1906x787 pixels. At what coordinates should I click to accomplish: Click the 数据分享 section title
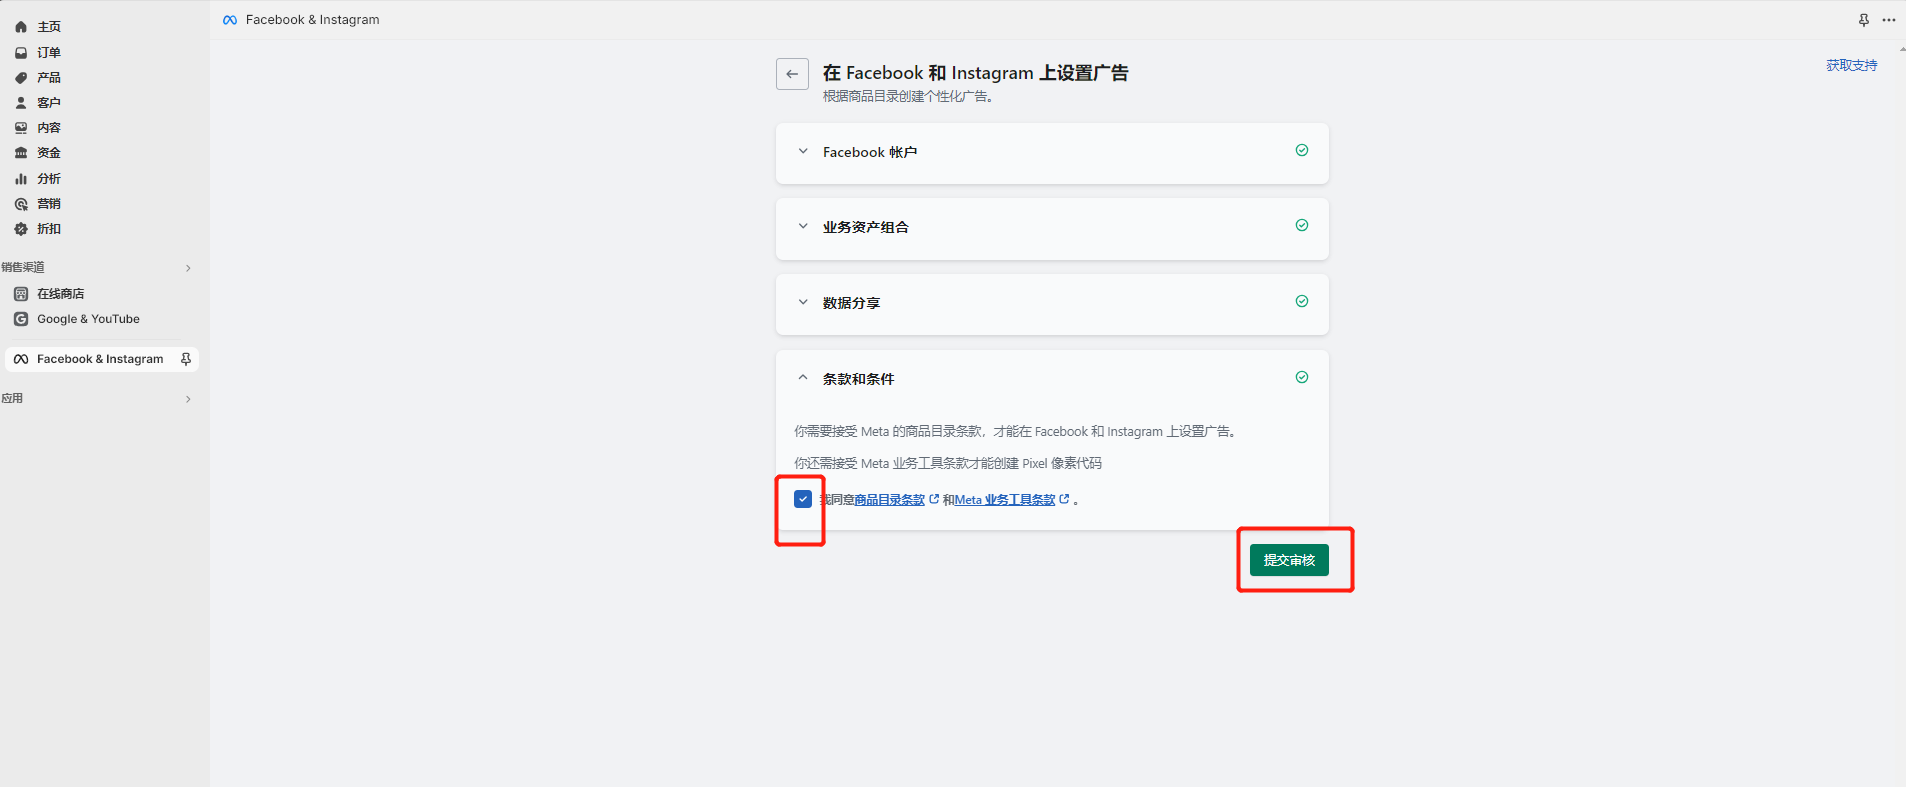(x=852, y=303)
